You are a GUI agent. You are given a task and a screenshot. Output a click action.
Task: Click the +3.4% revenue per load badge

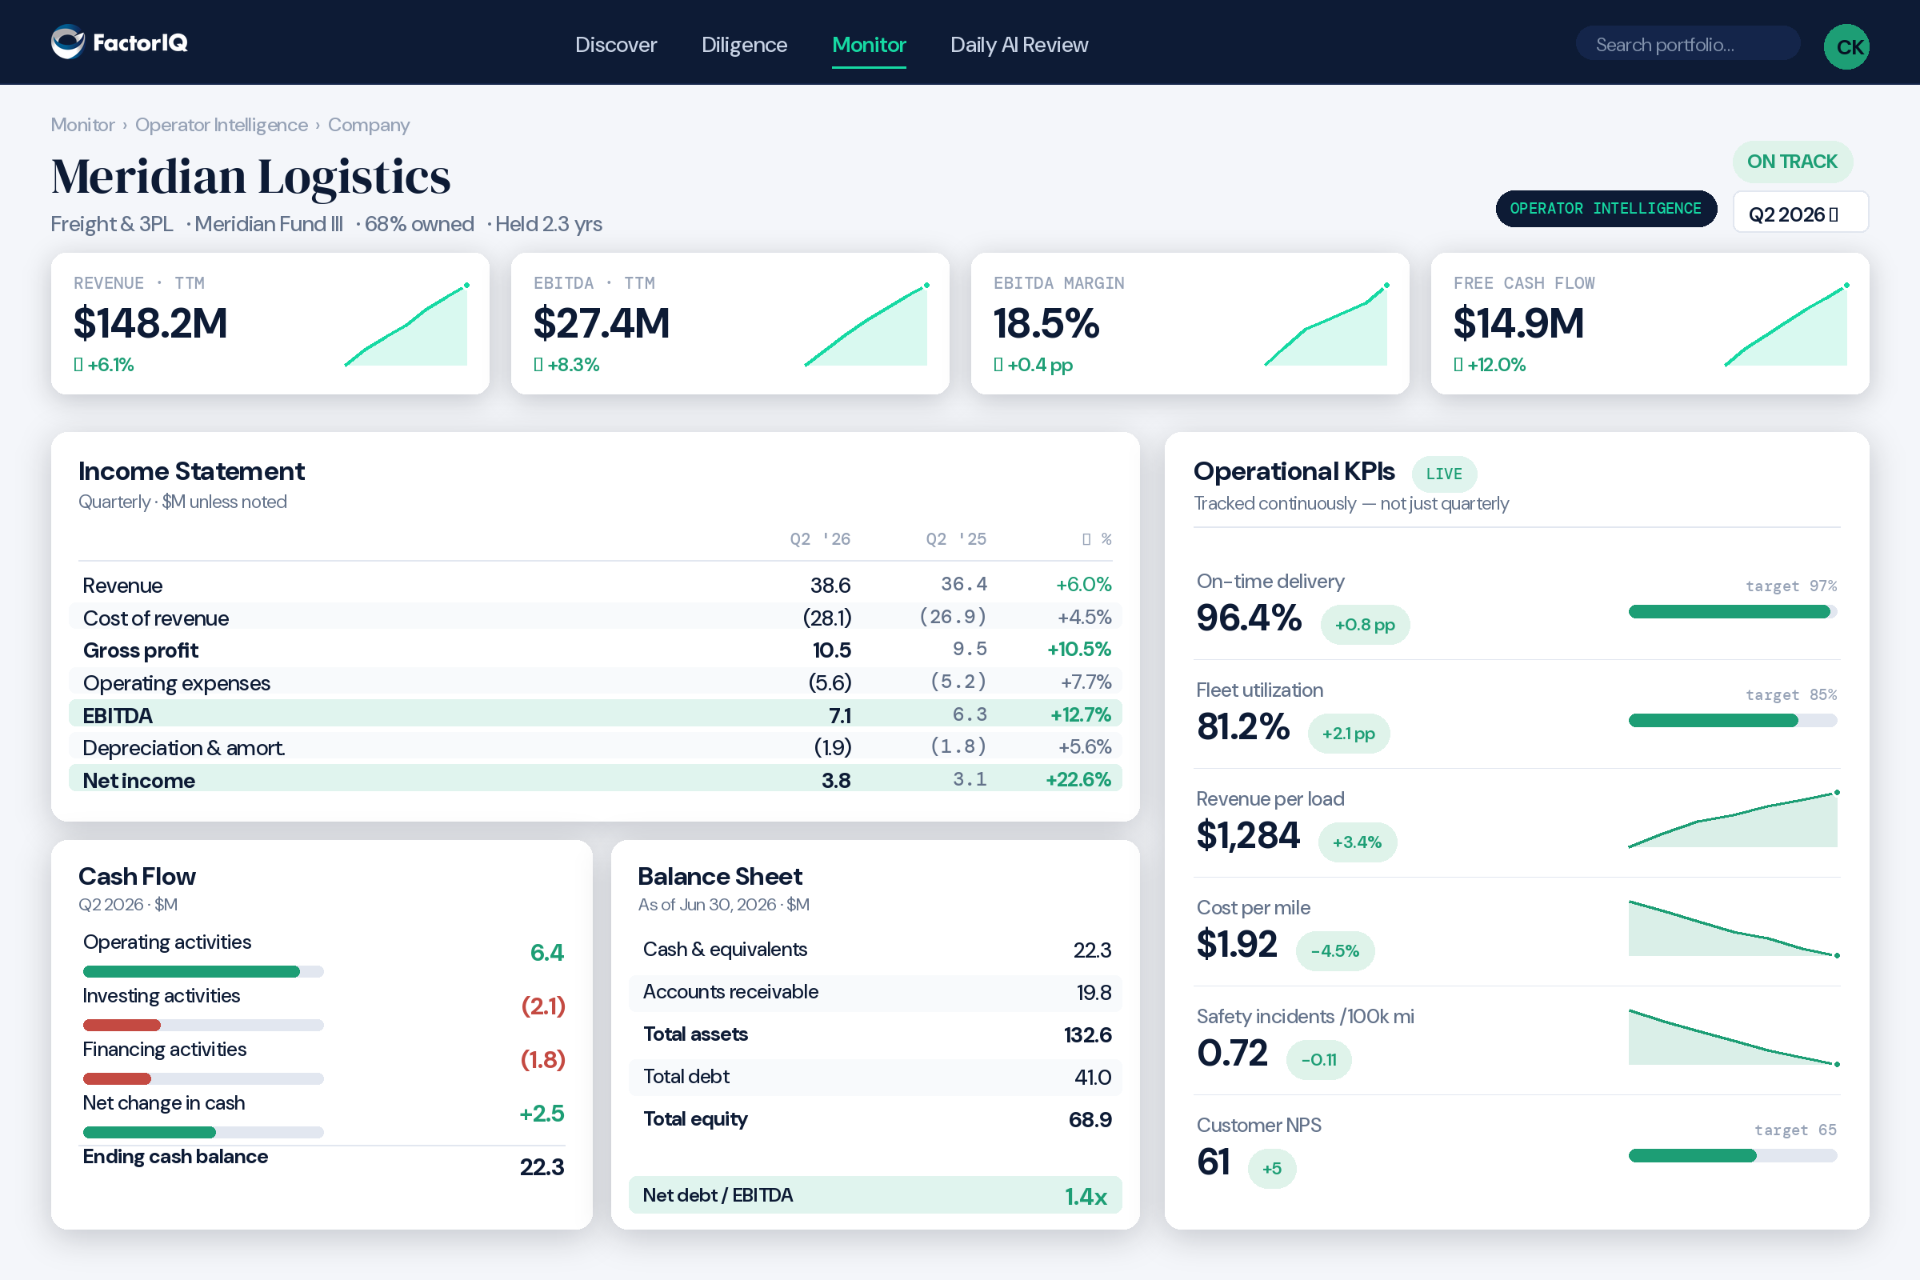coord(1357,842)
